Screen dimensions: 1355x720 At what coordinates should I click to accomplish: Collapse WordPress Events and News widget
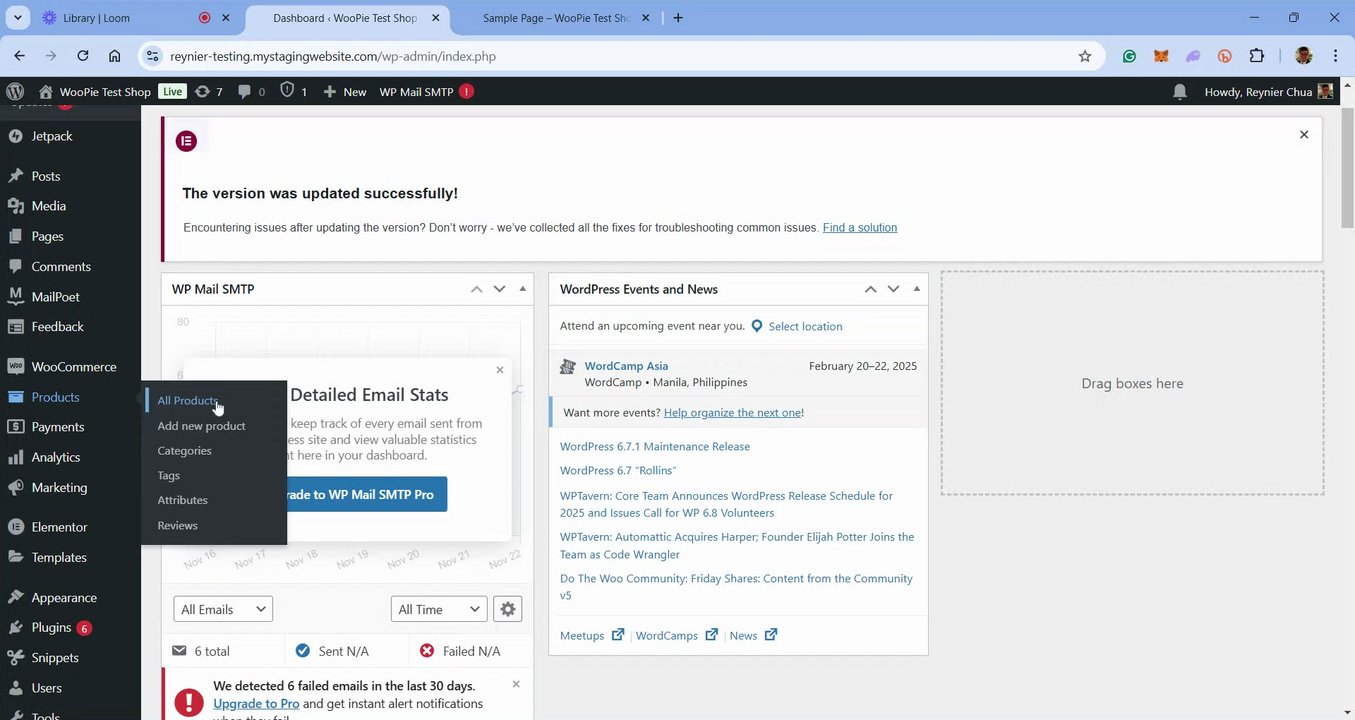click(916, 289)
